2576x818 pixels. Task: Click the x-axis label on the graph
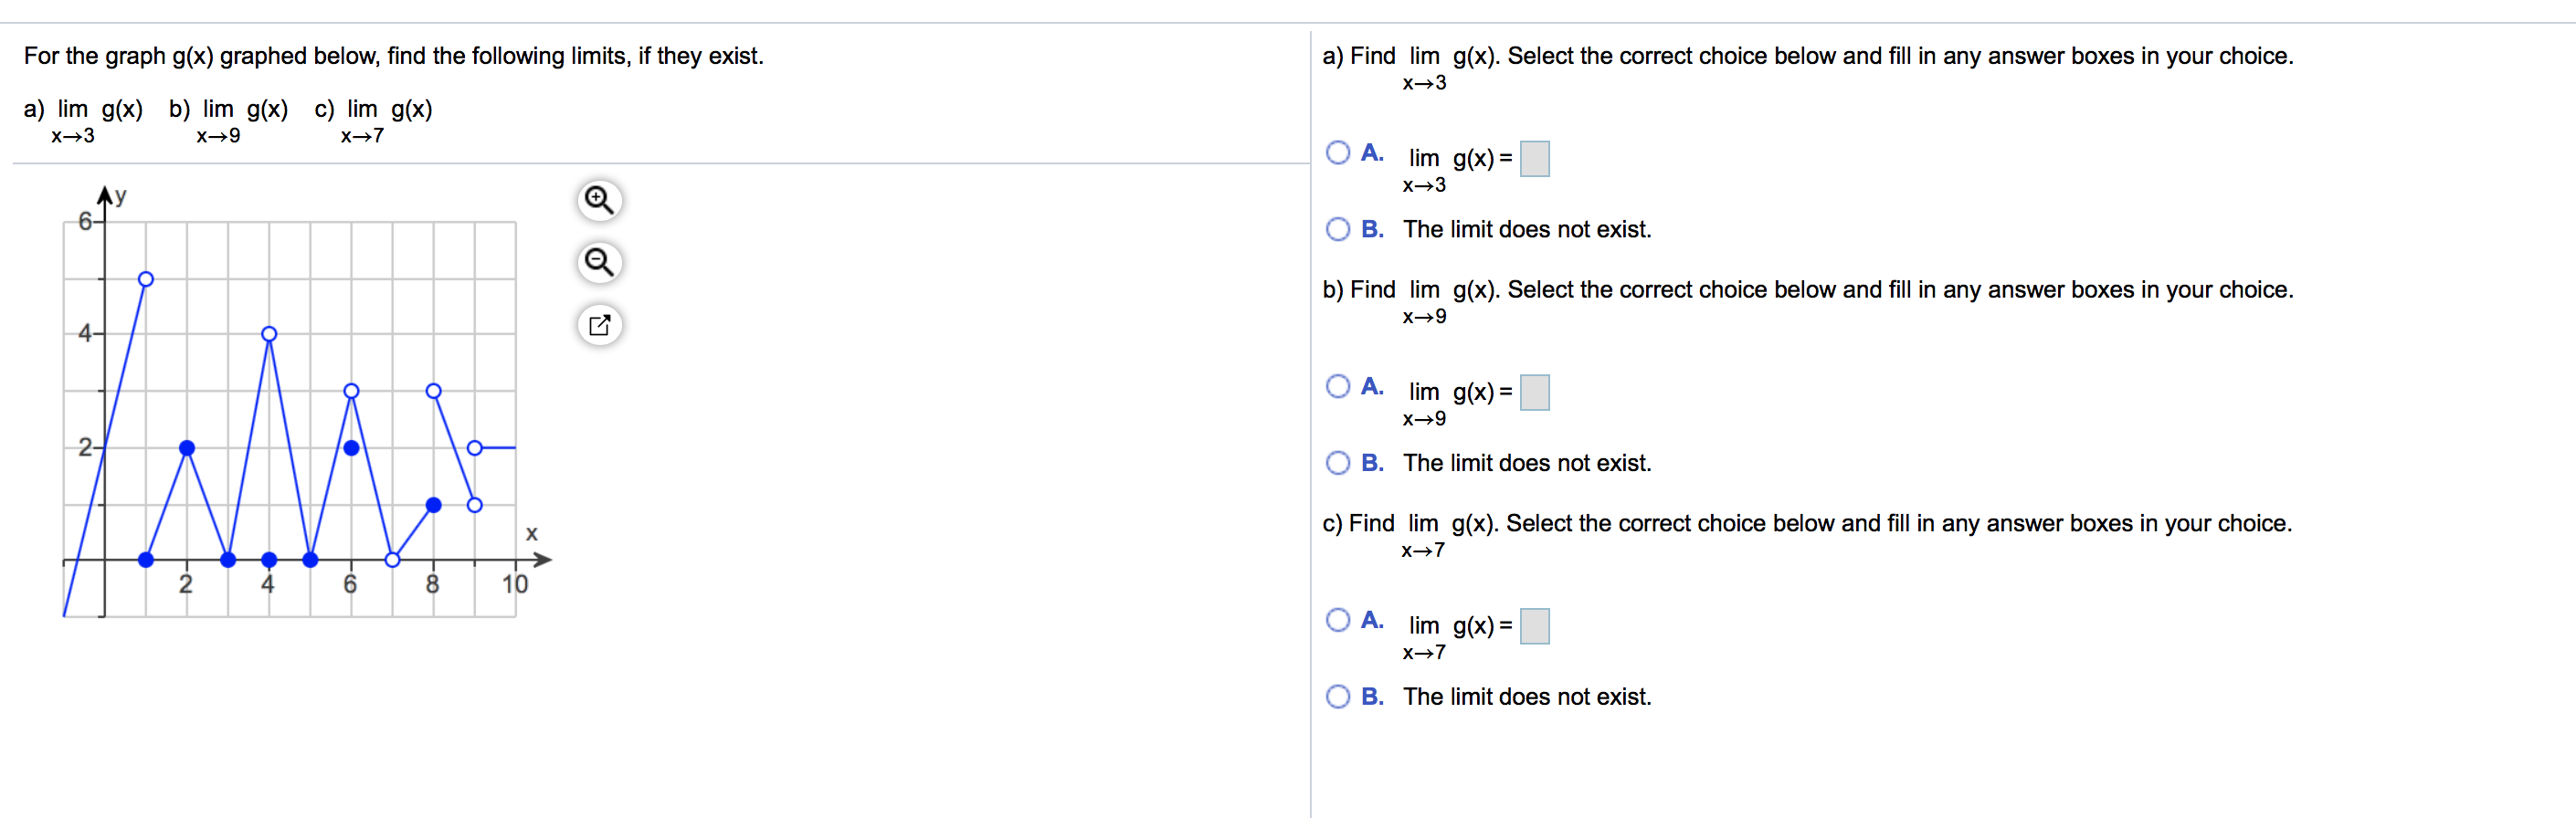[x=532, y=533]
